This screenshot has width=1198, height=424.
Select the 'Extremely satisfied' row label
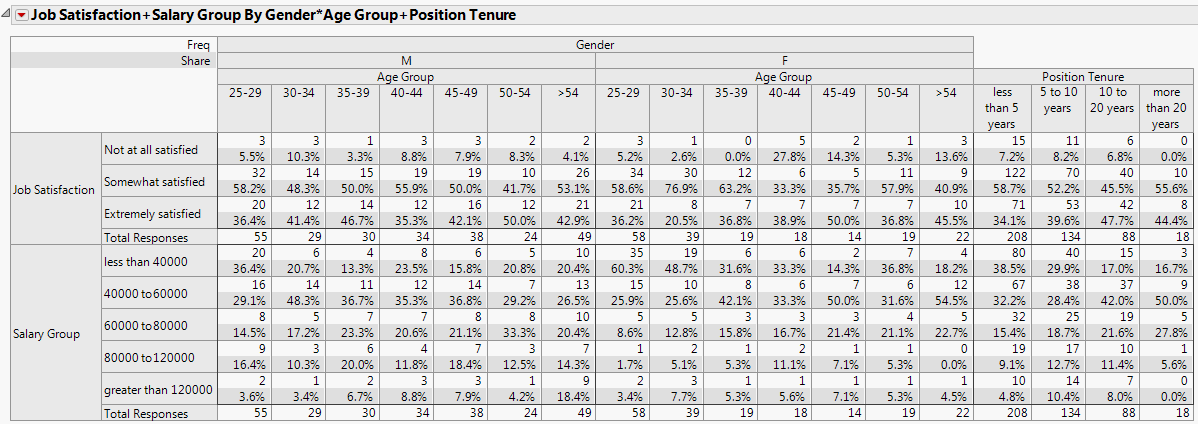tap(154, 213)
